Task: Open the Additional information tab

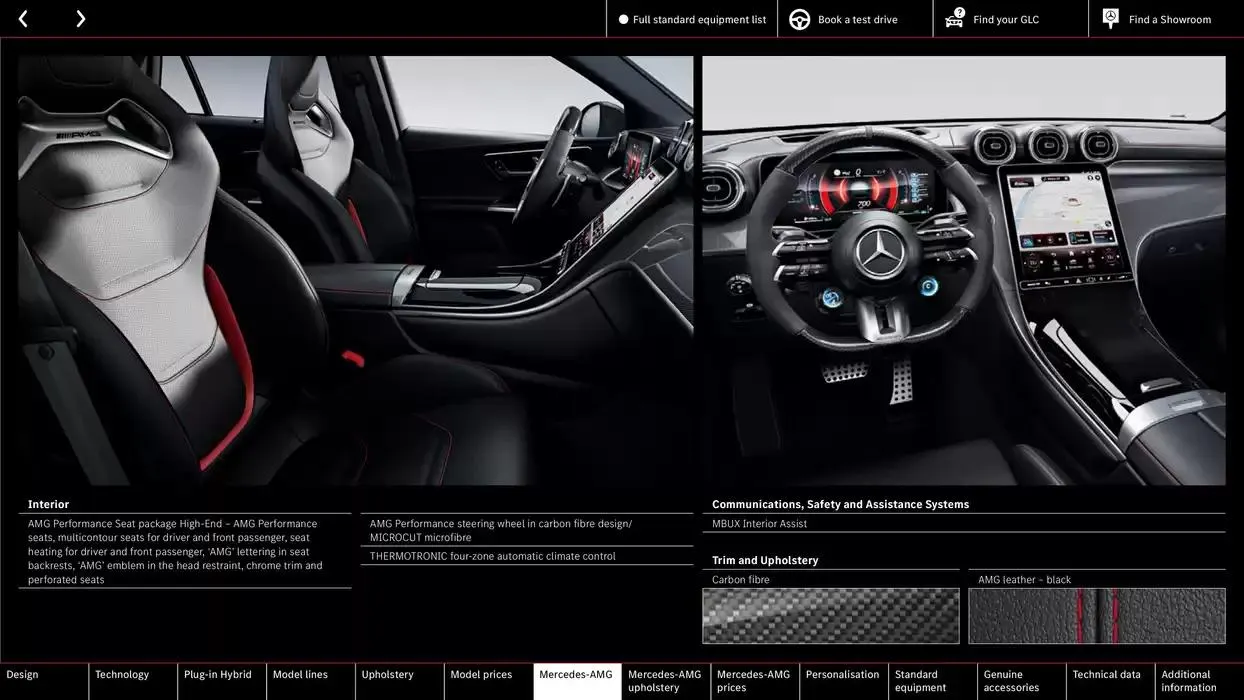Action: pos(1200,681)
